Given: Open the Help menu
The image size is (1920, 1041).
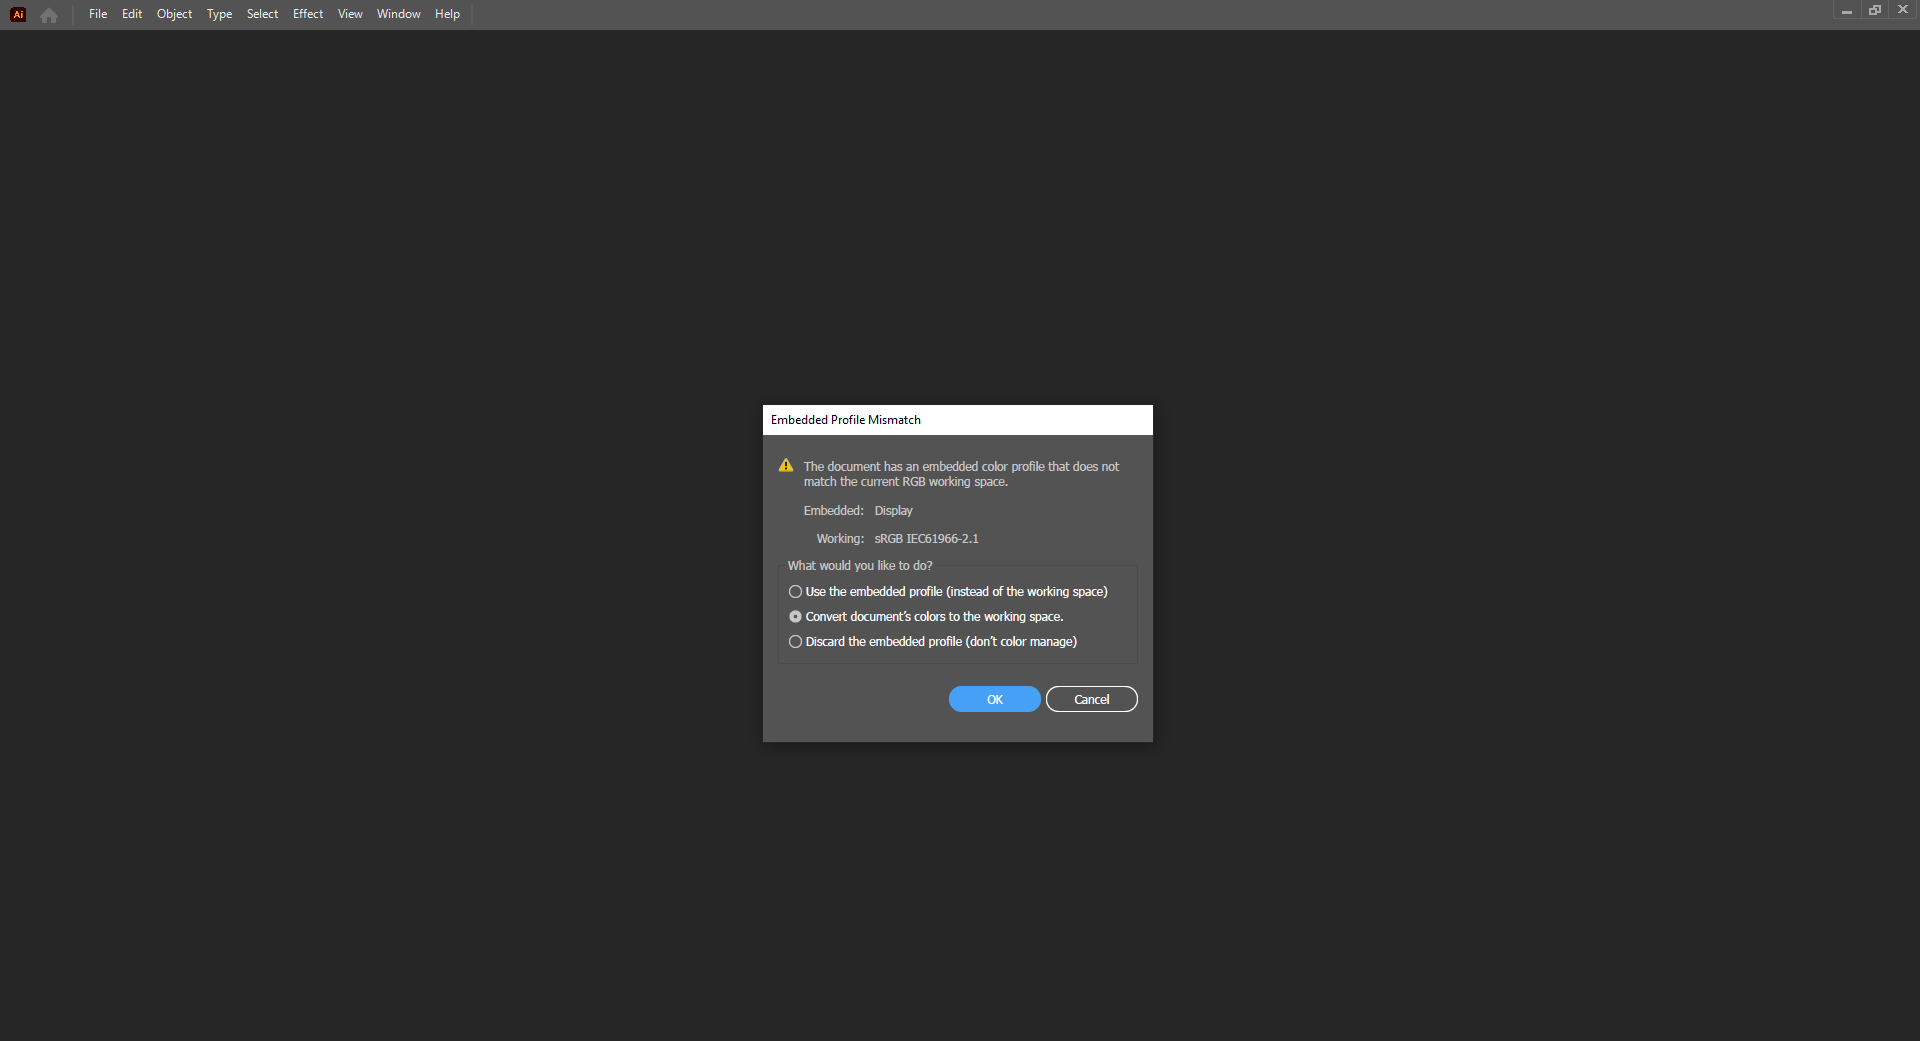Looking at the screenshot, I should tap(446, 13).
